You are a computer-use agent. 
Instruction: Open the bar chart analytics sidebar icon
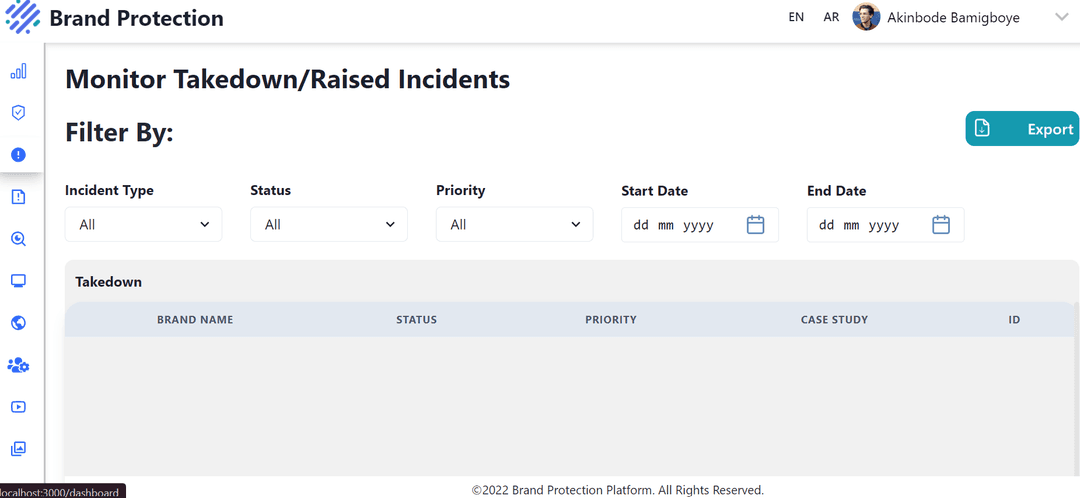point(18,71)
